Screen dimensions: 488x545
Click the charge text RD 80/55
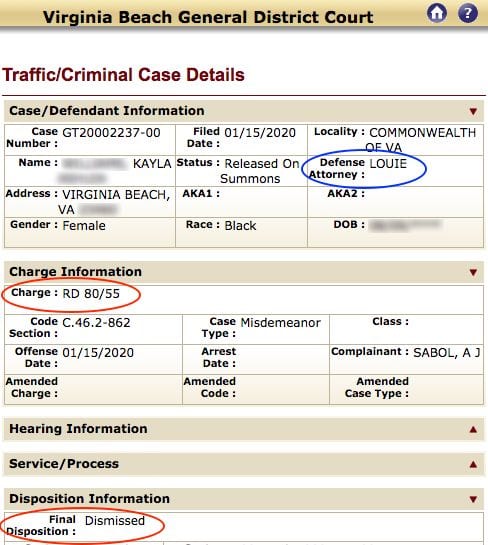click(x=91, y=294)
